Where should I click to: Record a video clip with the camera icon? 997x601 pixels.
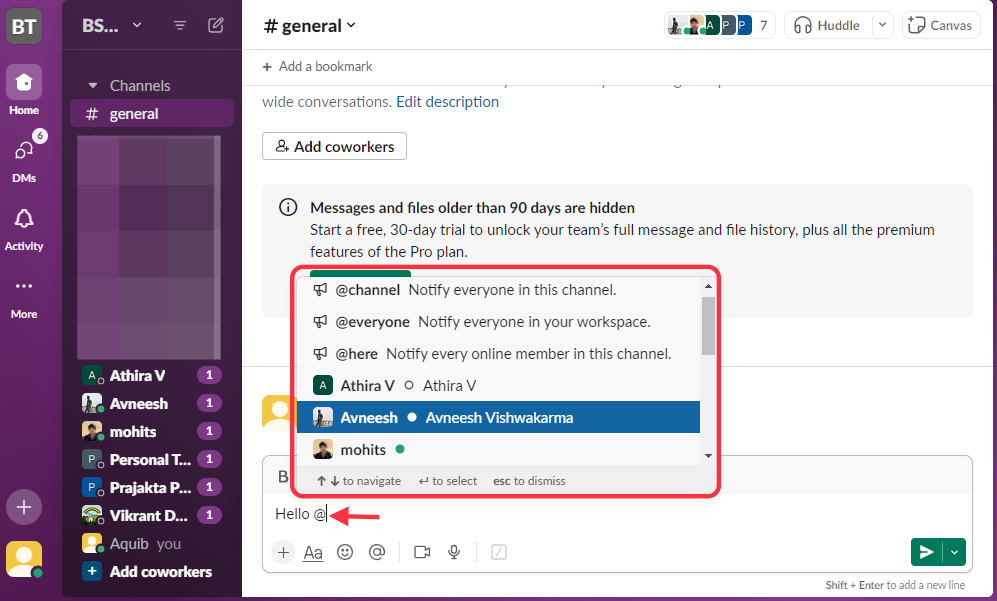pos(421,551)
